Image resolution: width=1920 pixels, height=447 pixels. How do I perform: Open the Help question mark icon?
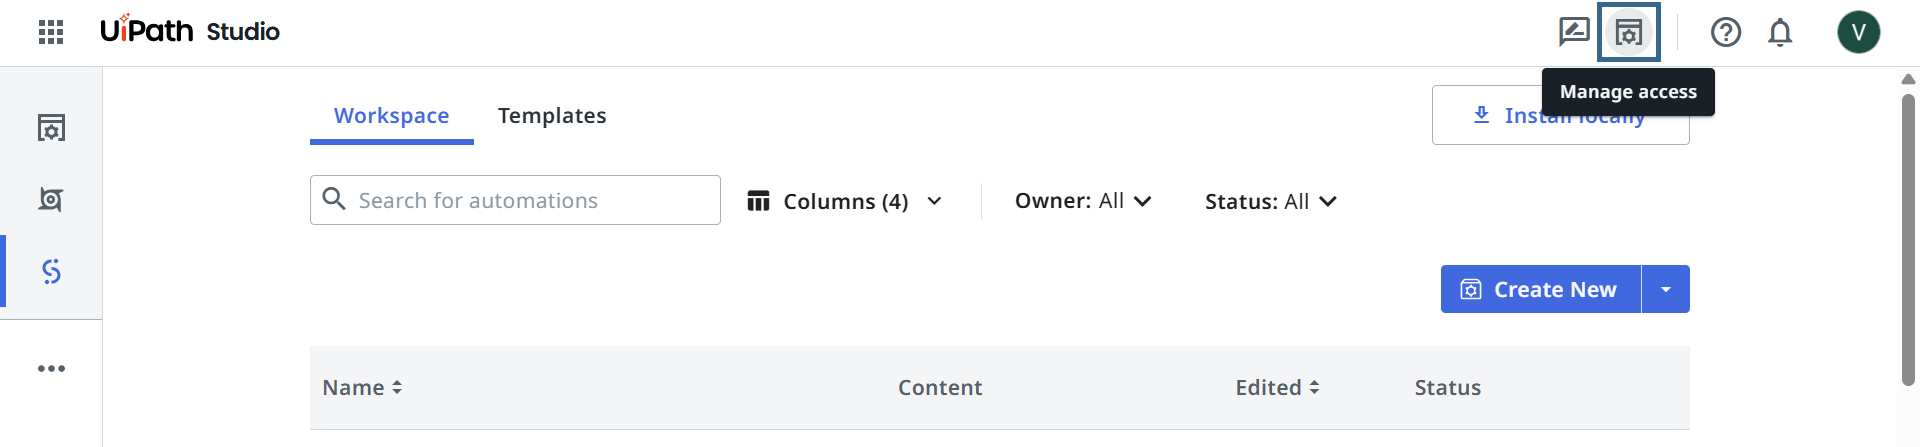[1726, 32]
